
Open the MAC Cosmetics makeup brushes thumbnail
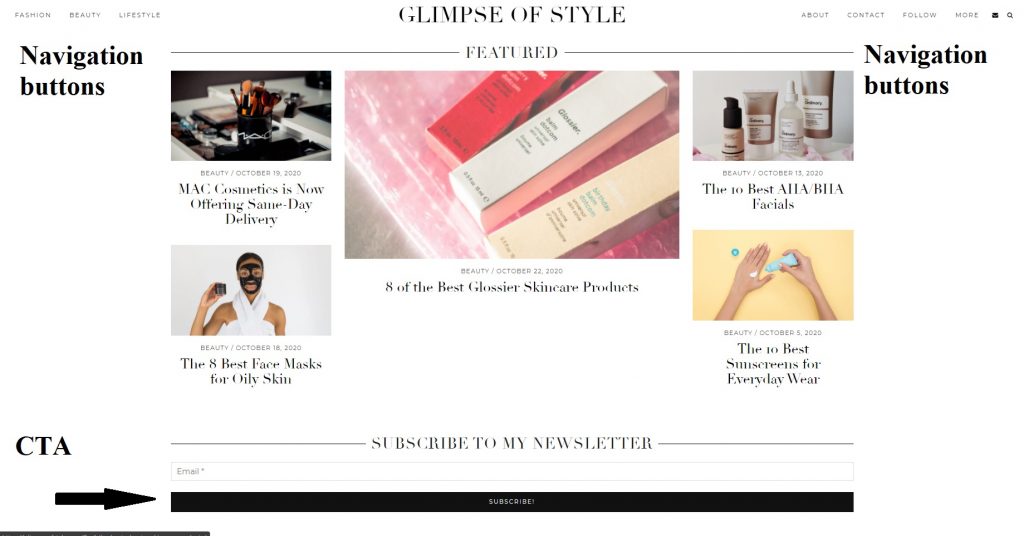tap(251, 116)
